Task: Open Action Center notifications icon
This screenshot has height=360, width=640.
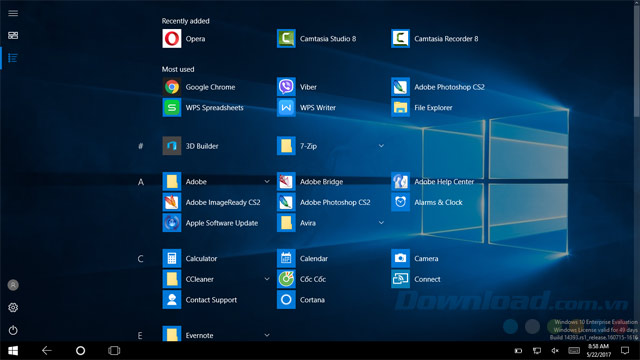Action: tap(625, 351)
